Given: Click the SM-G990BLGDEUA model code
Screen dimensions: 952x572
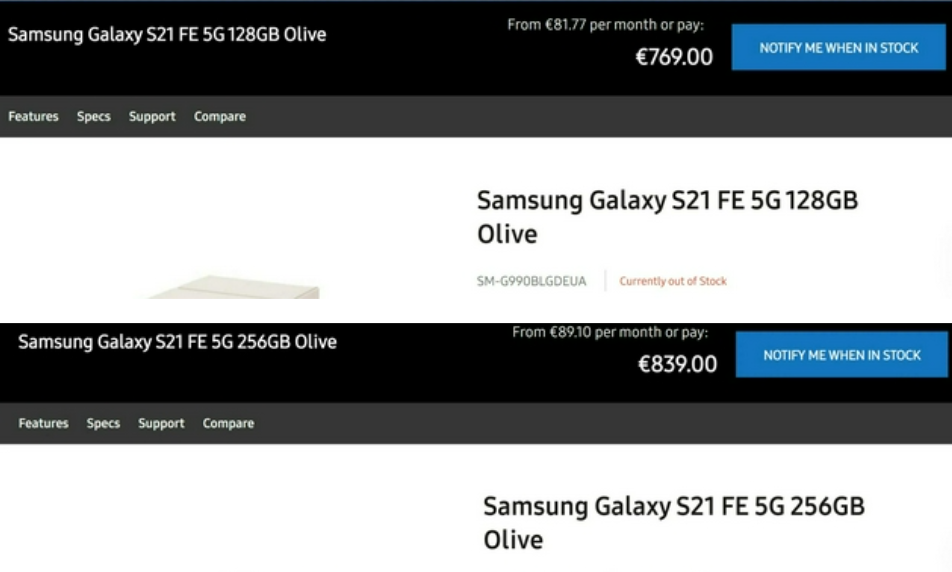Looking at the screenshot, I should (531, 281).
